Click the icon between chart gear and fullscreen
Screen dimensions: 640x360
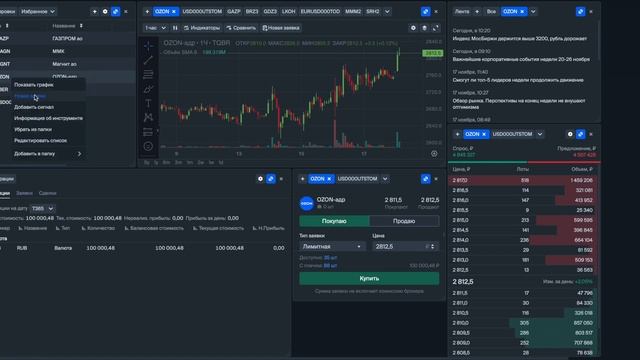424,28
